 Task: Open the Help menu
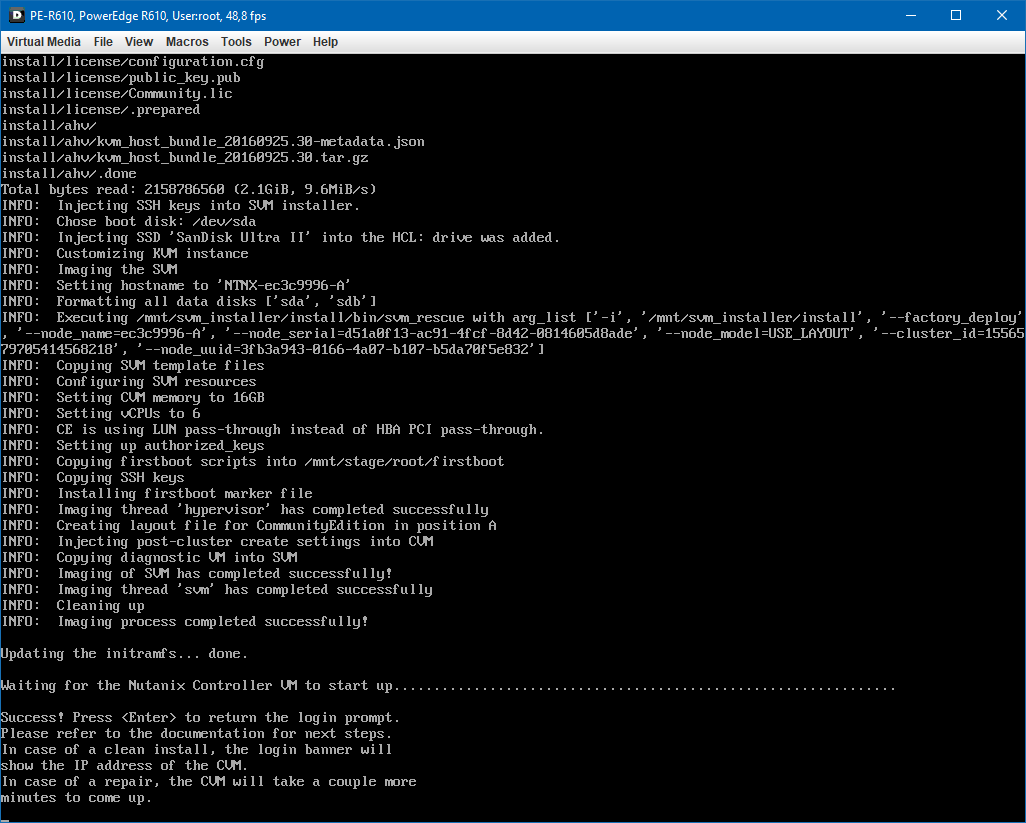pos(325,42)
